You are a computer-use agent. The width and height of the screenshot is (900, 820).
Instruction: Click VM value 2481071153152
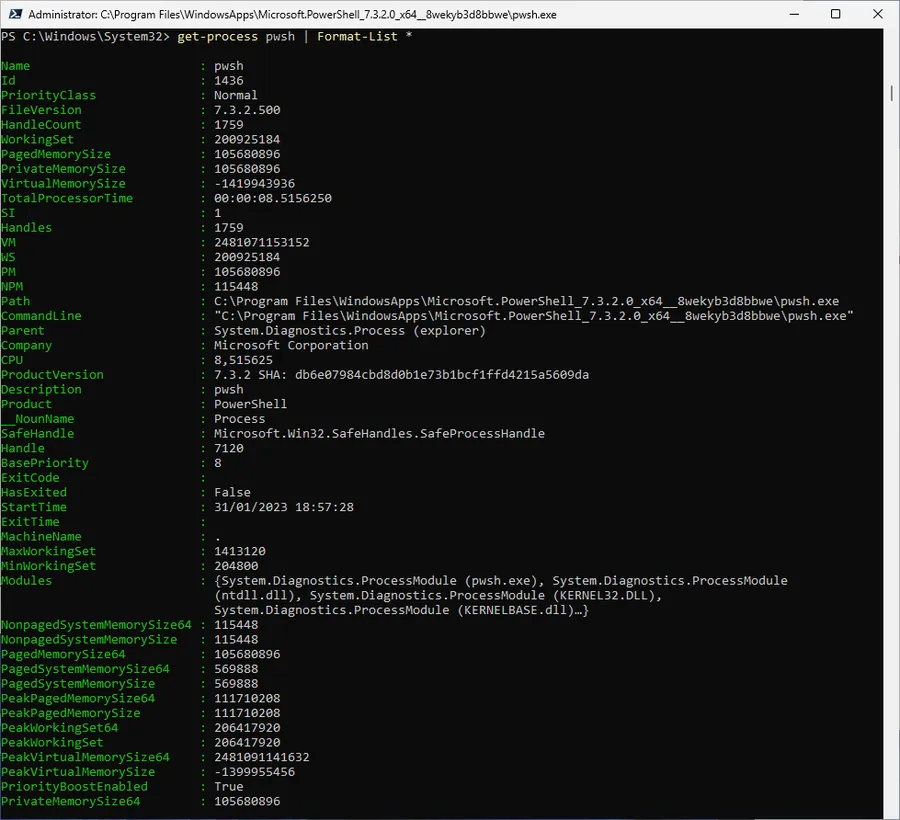coord(262,243)
